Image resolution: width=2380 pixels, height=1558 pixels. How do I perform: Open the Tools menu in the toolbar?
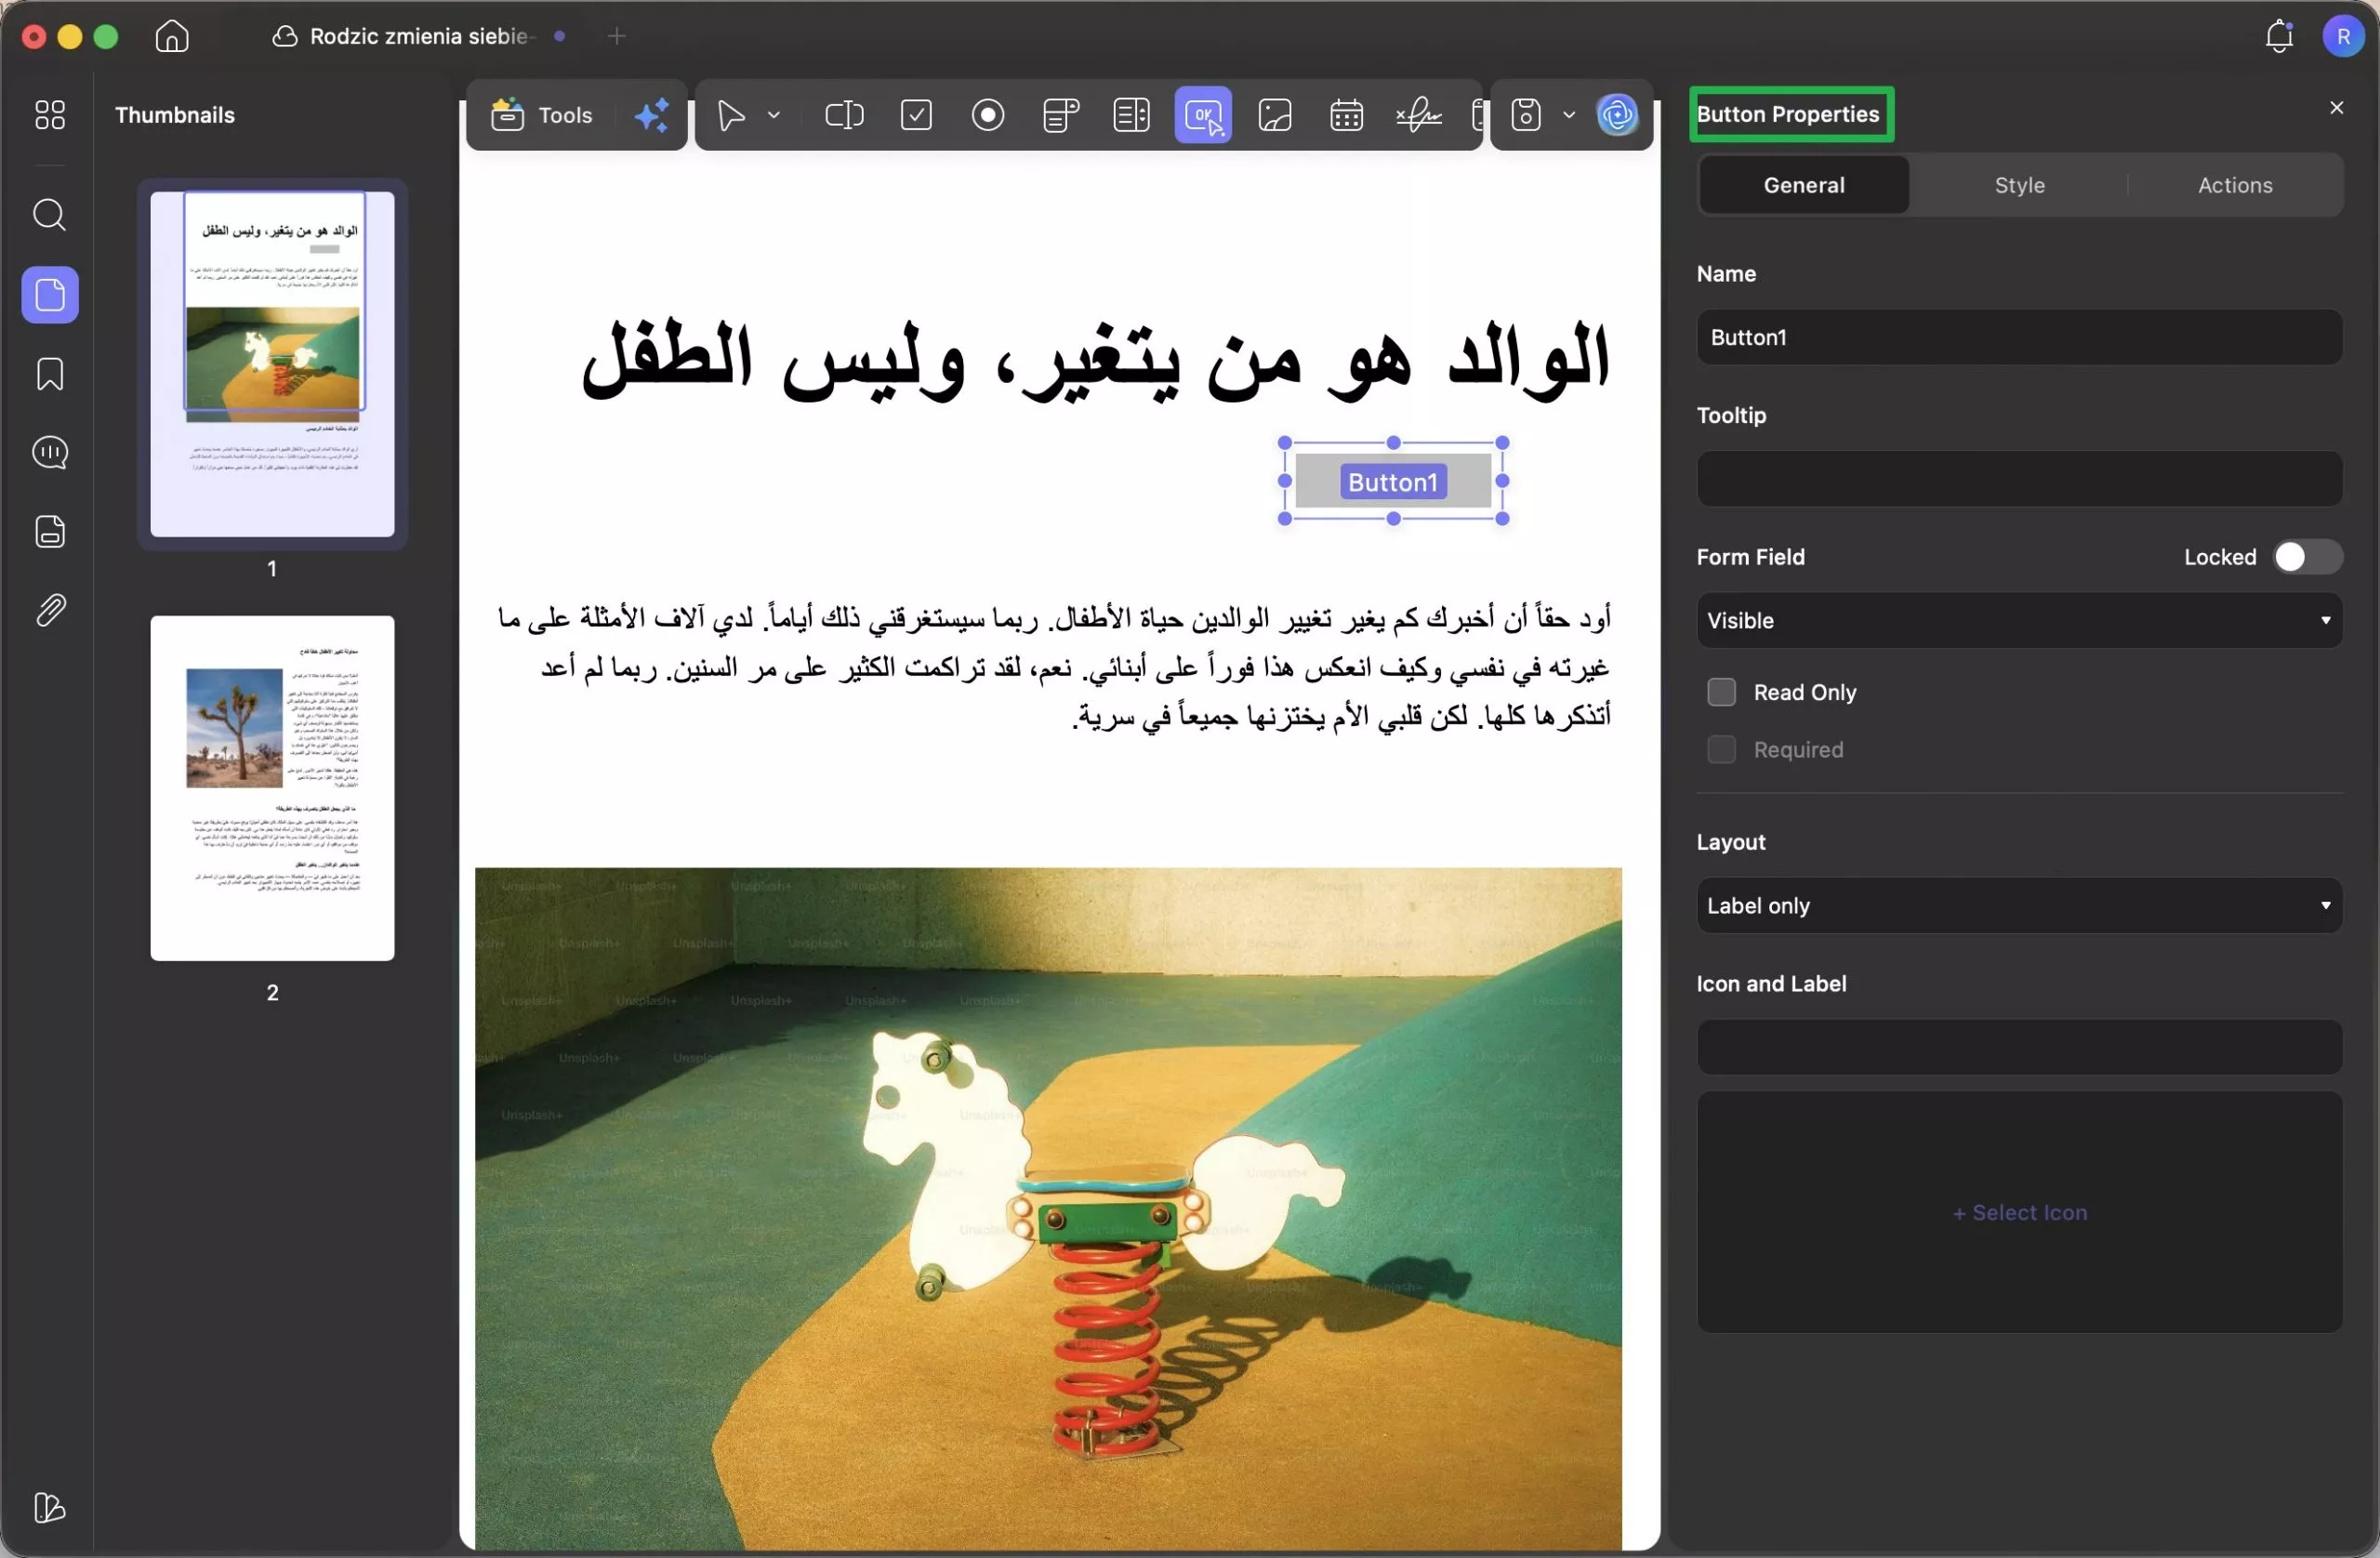pos(545,115)
